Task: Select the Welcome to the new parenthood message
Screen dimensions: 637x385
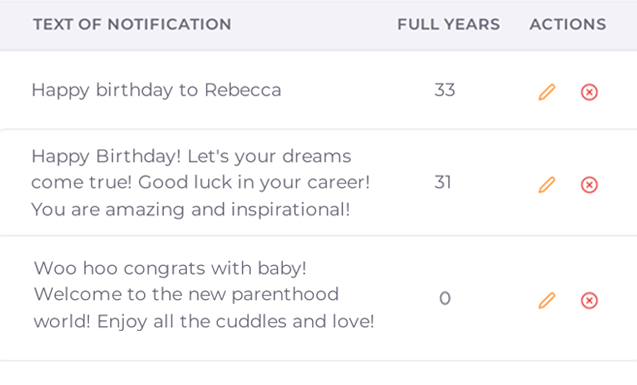Action: point(204,295)
